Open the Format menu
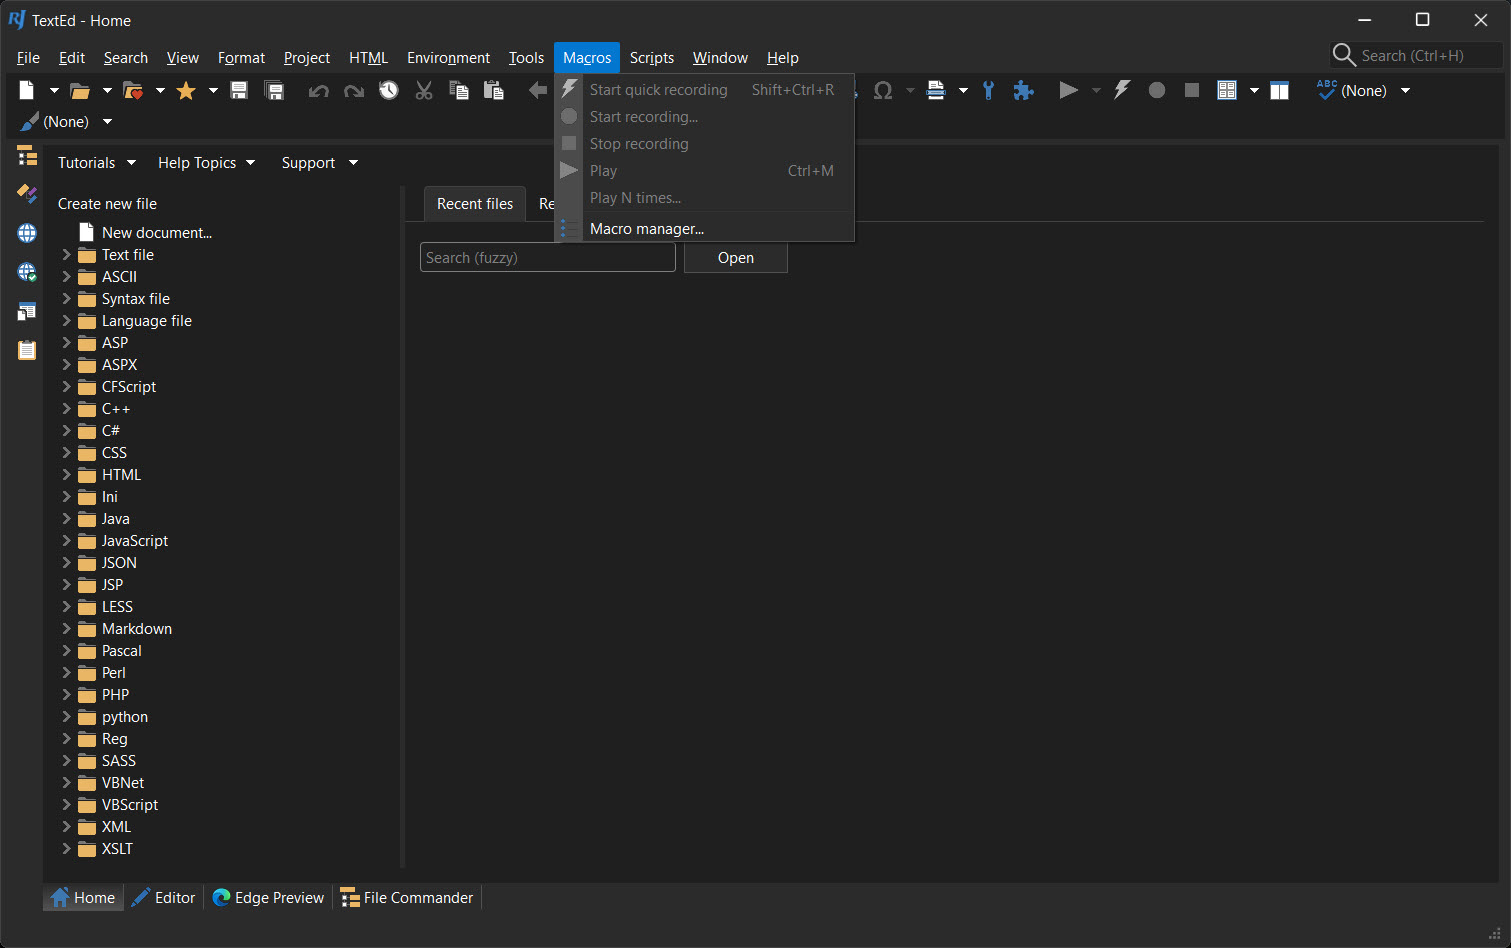The image size is (1511, 948). tap(241, 58)
